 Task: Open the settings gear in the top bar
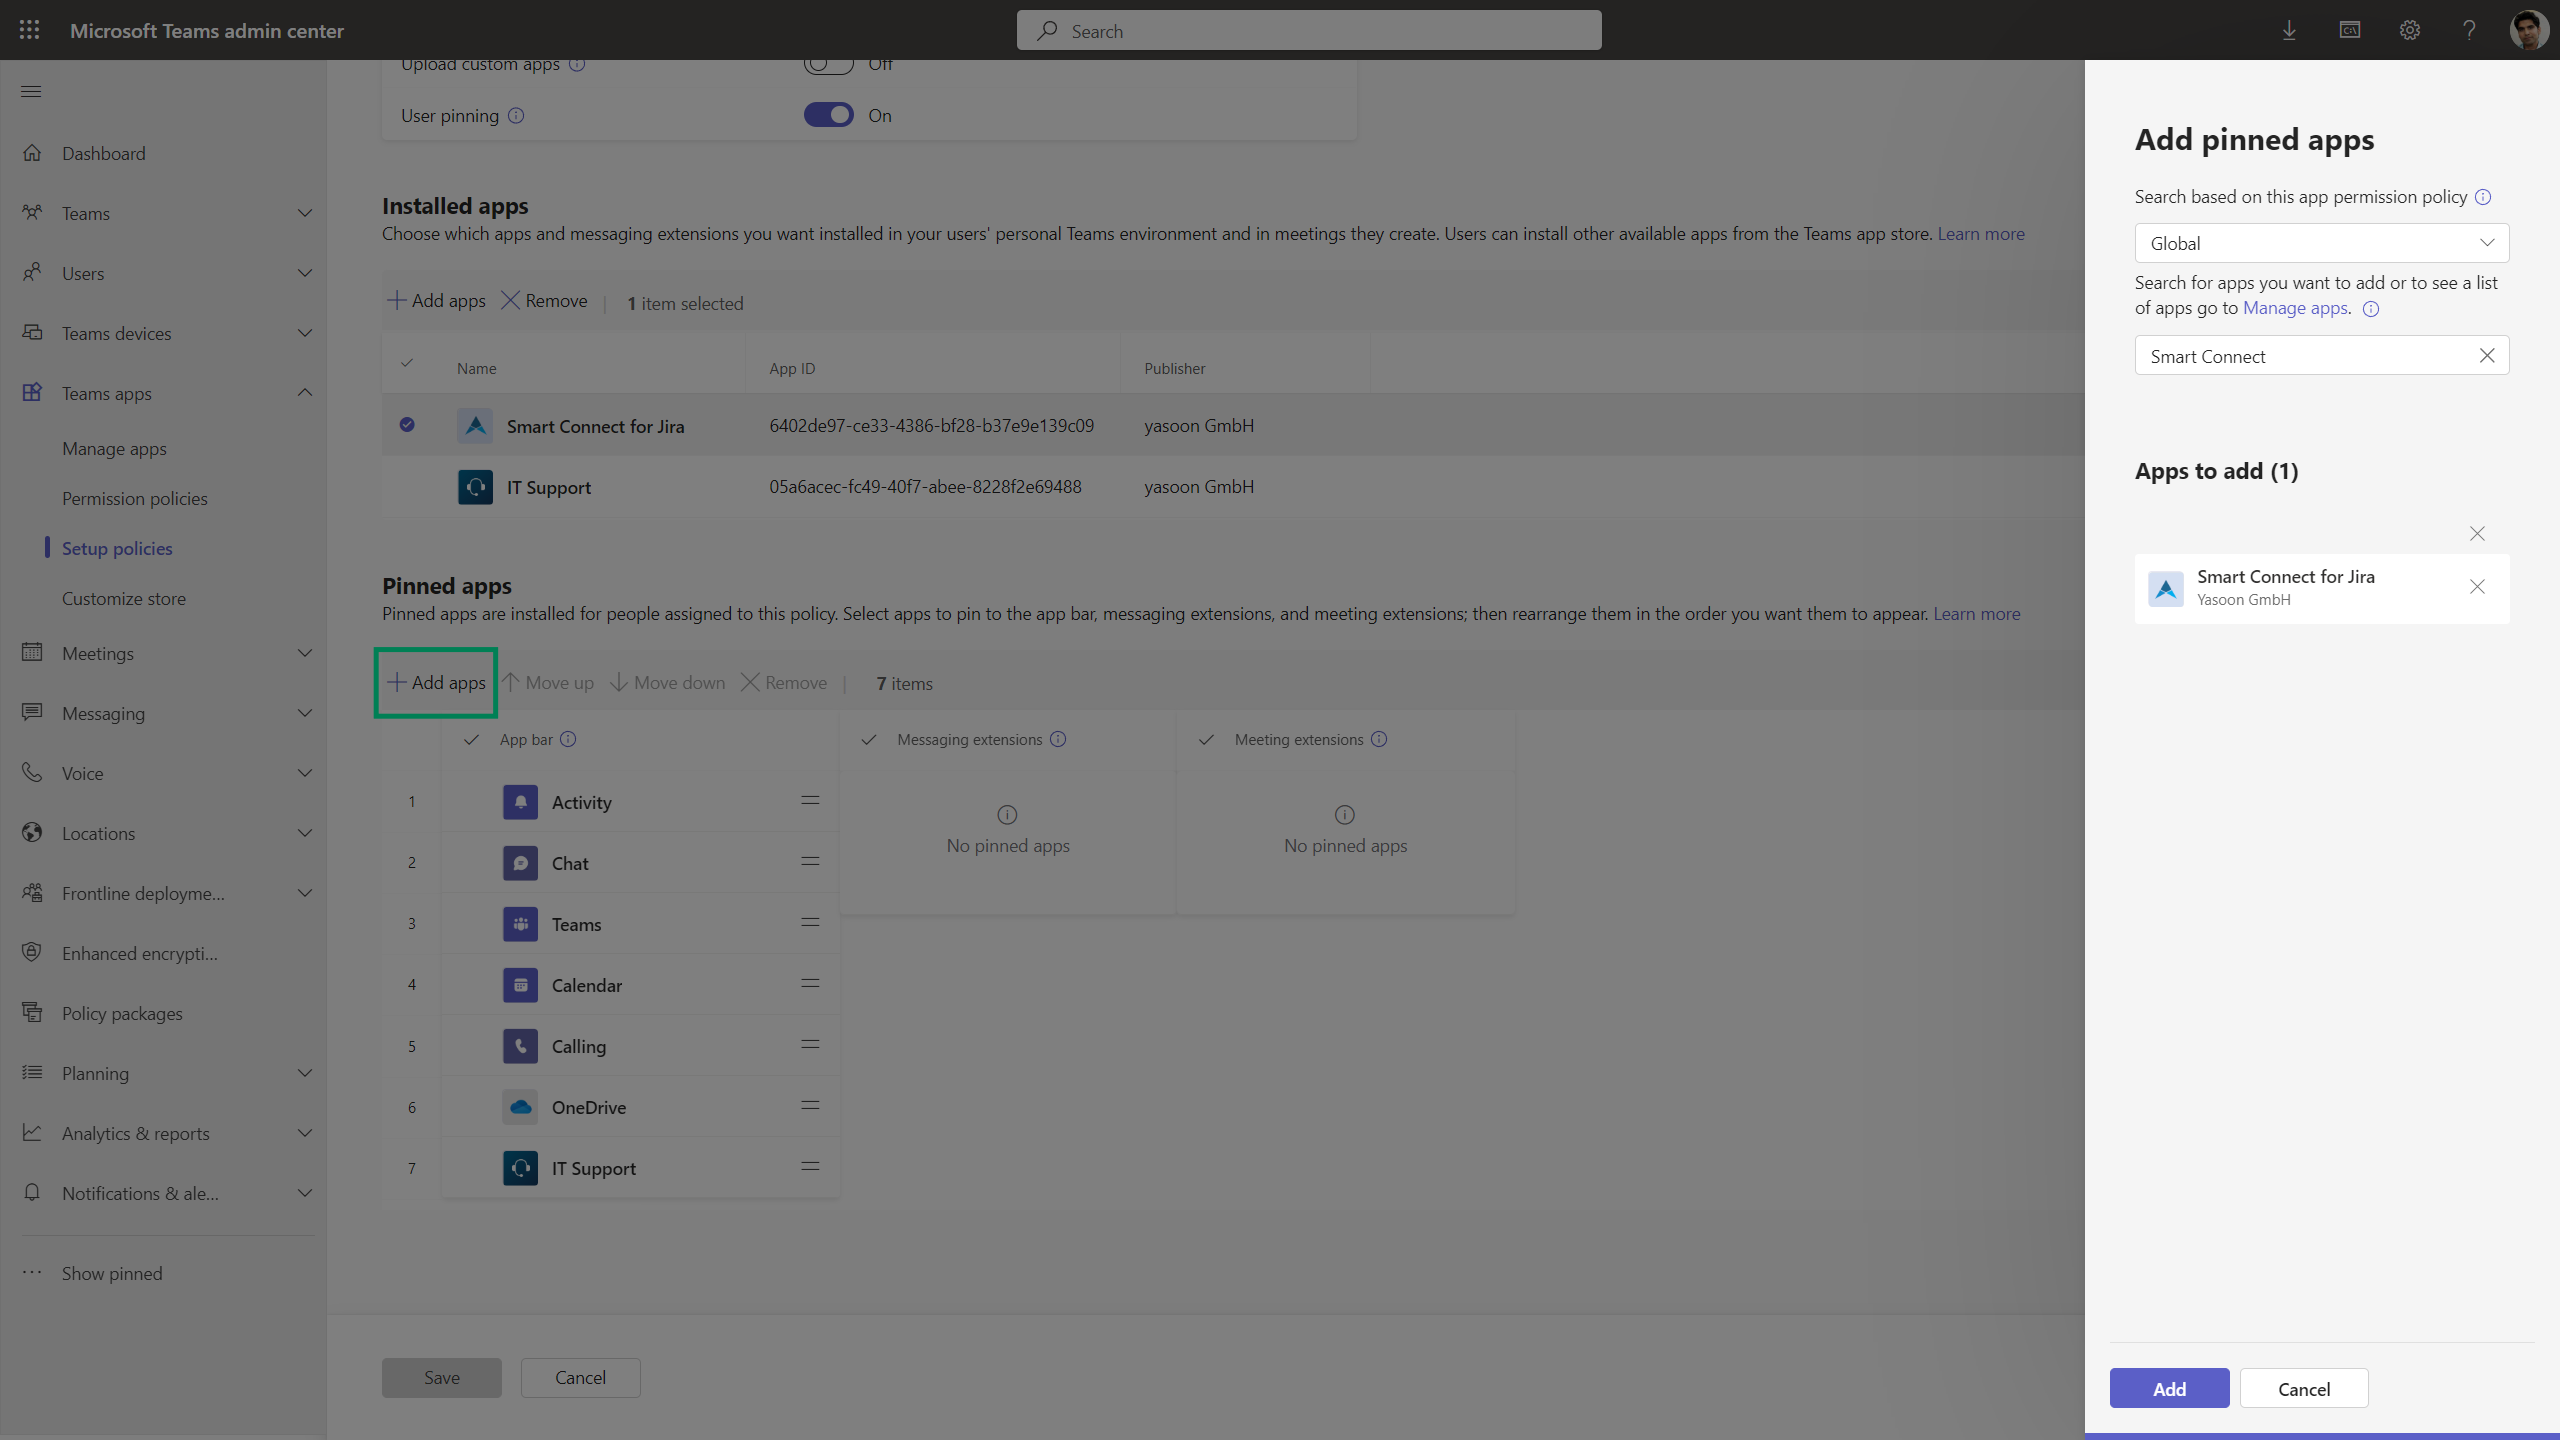2409,30
